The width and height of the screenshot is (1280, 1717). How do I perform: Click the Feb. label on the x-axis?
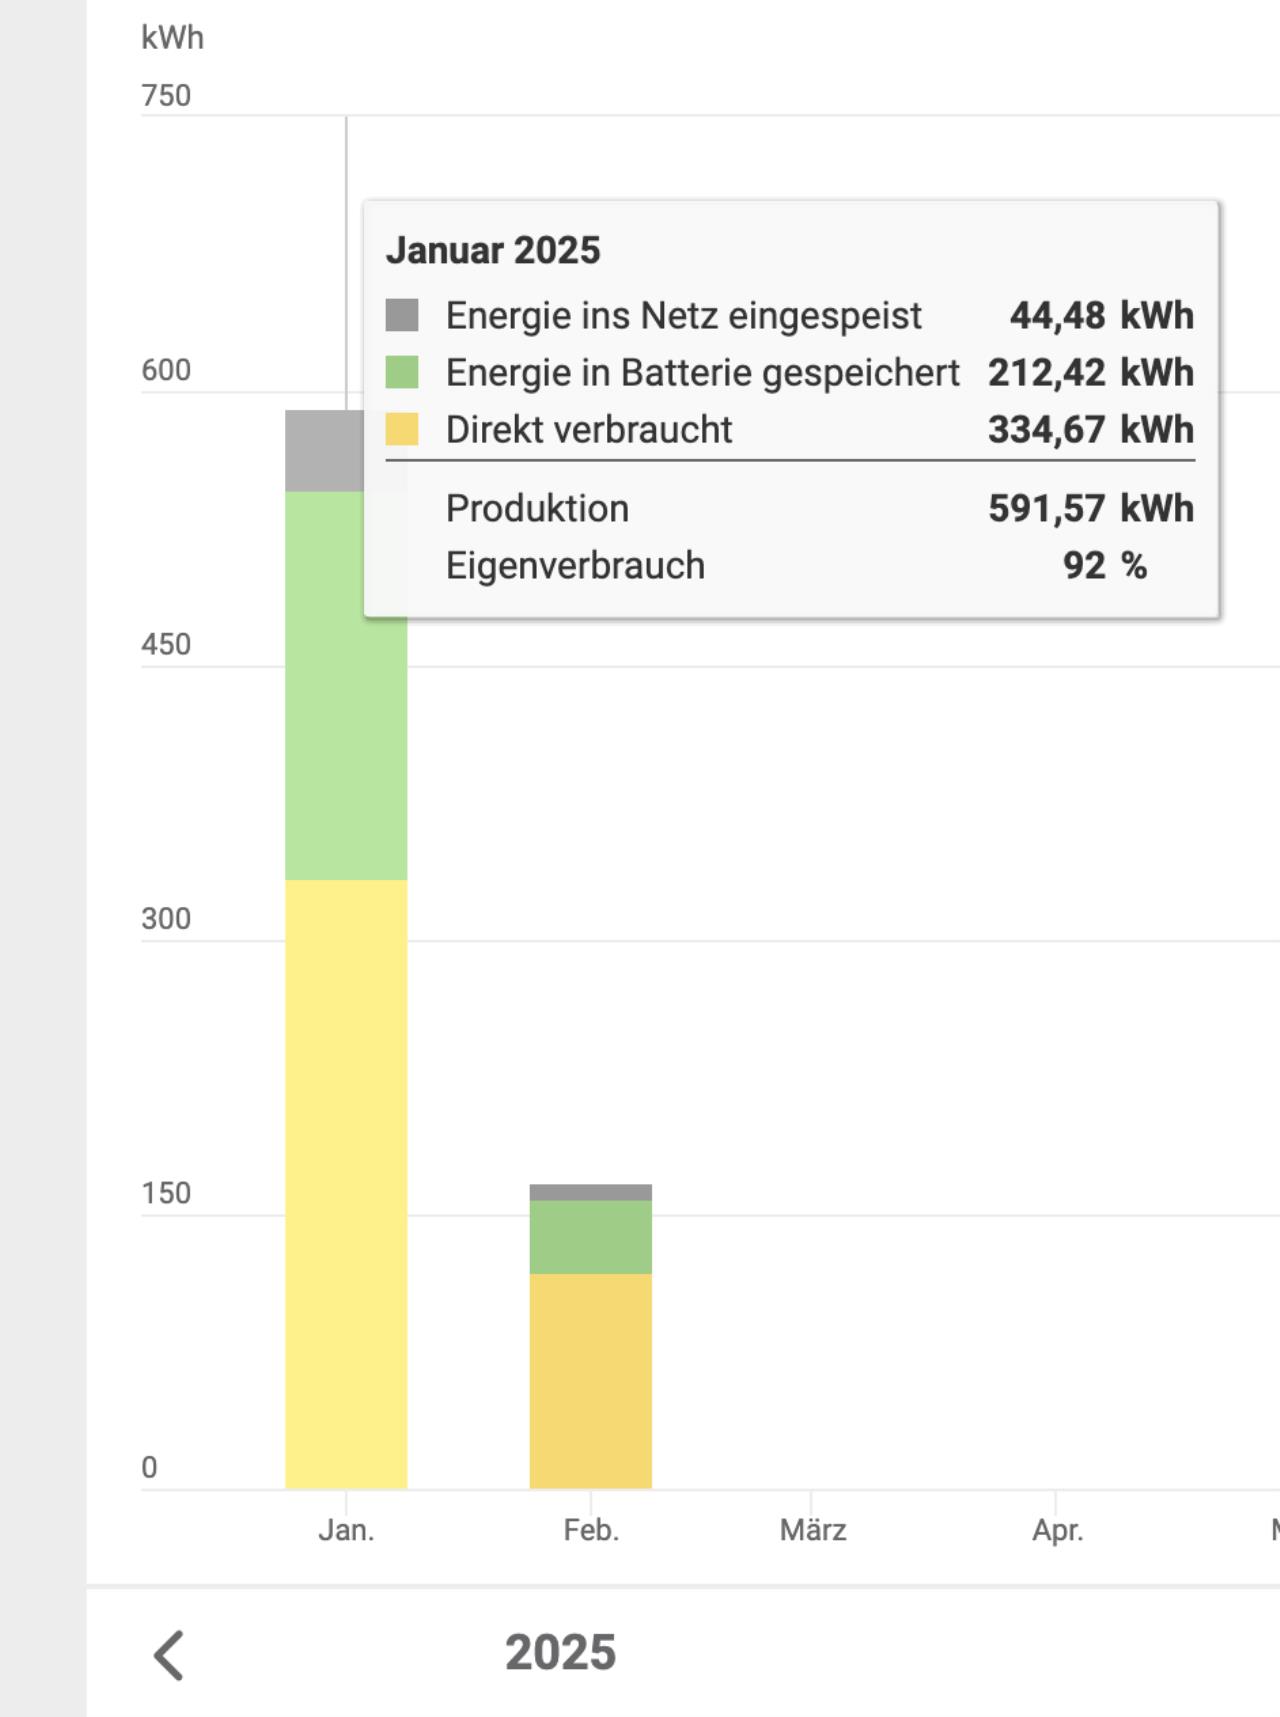coord(591,1530)
